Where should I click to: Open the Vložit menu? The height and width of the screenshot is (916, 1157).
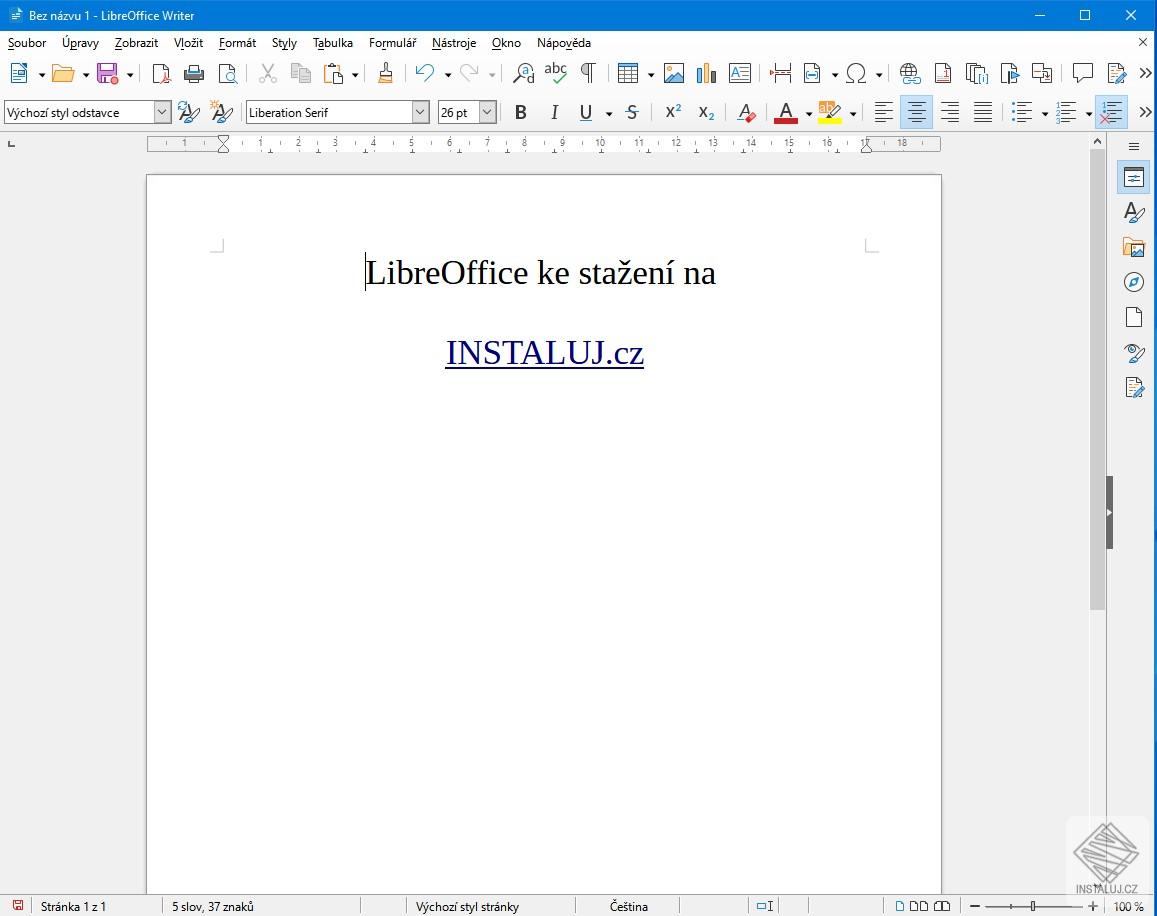(x=188, y=43)
